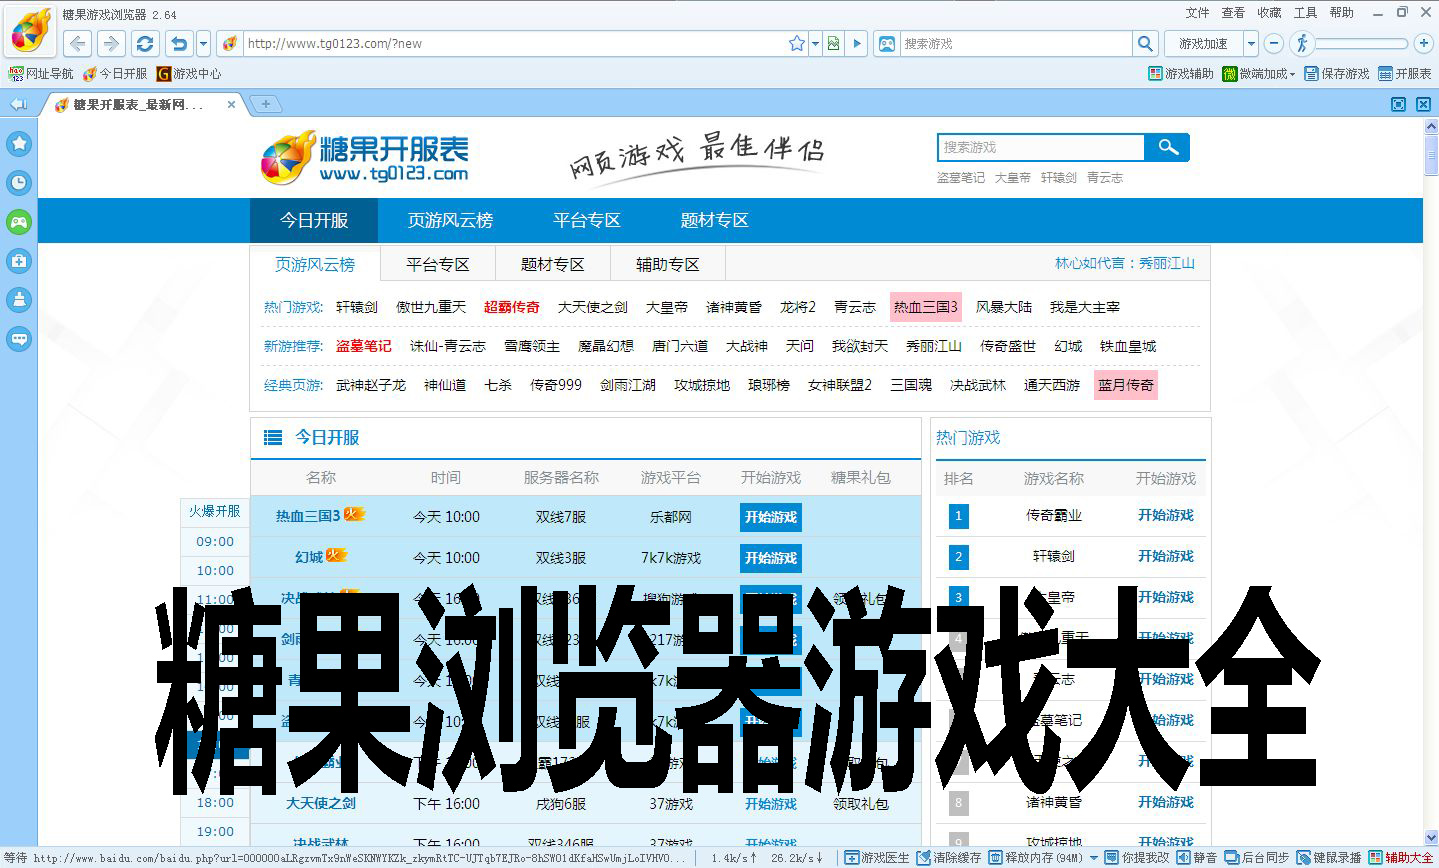Click 保存游戏 in the toolbar
The width and height of the screenshot is (1439, 868).
click(x=1336, y=73)
